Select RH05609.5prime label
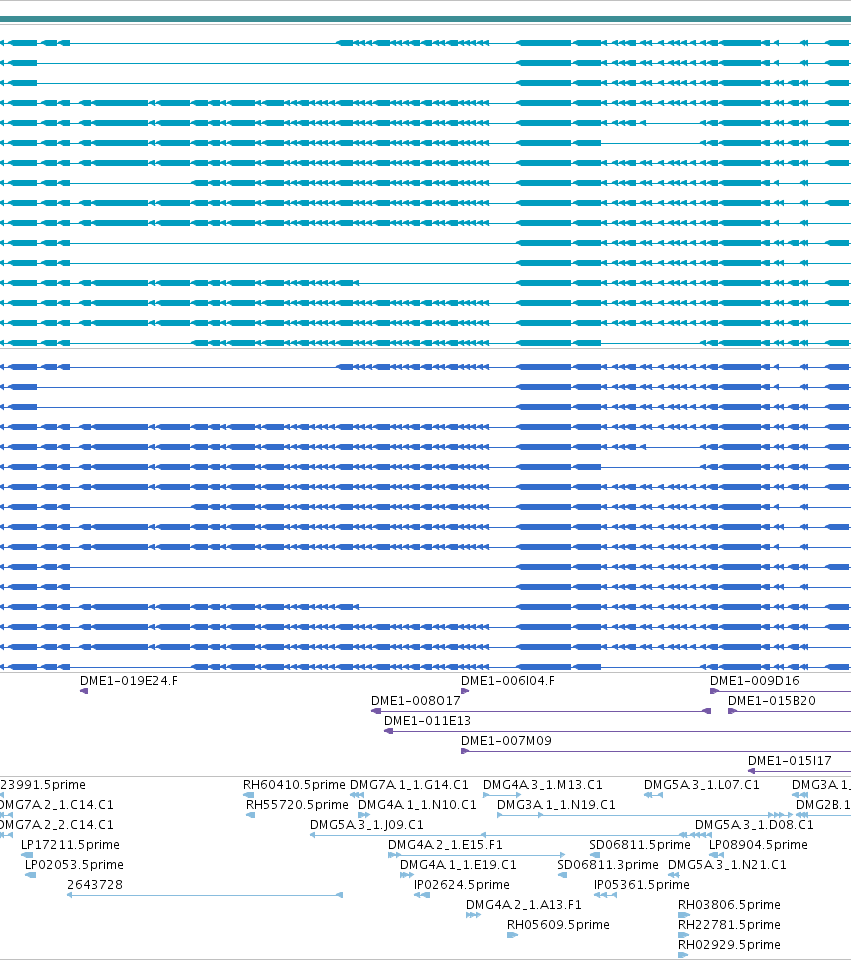Viewport: 851px width, 960px height. [558, 925]
